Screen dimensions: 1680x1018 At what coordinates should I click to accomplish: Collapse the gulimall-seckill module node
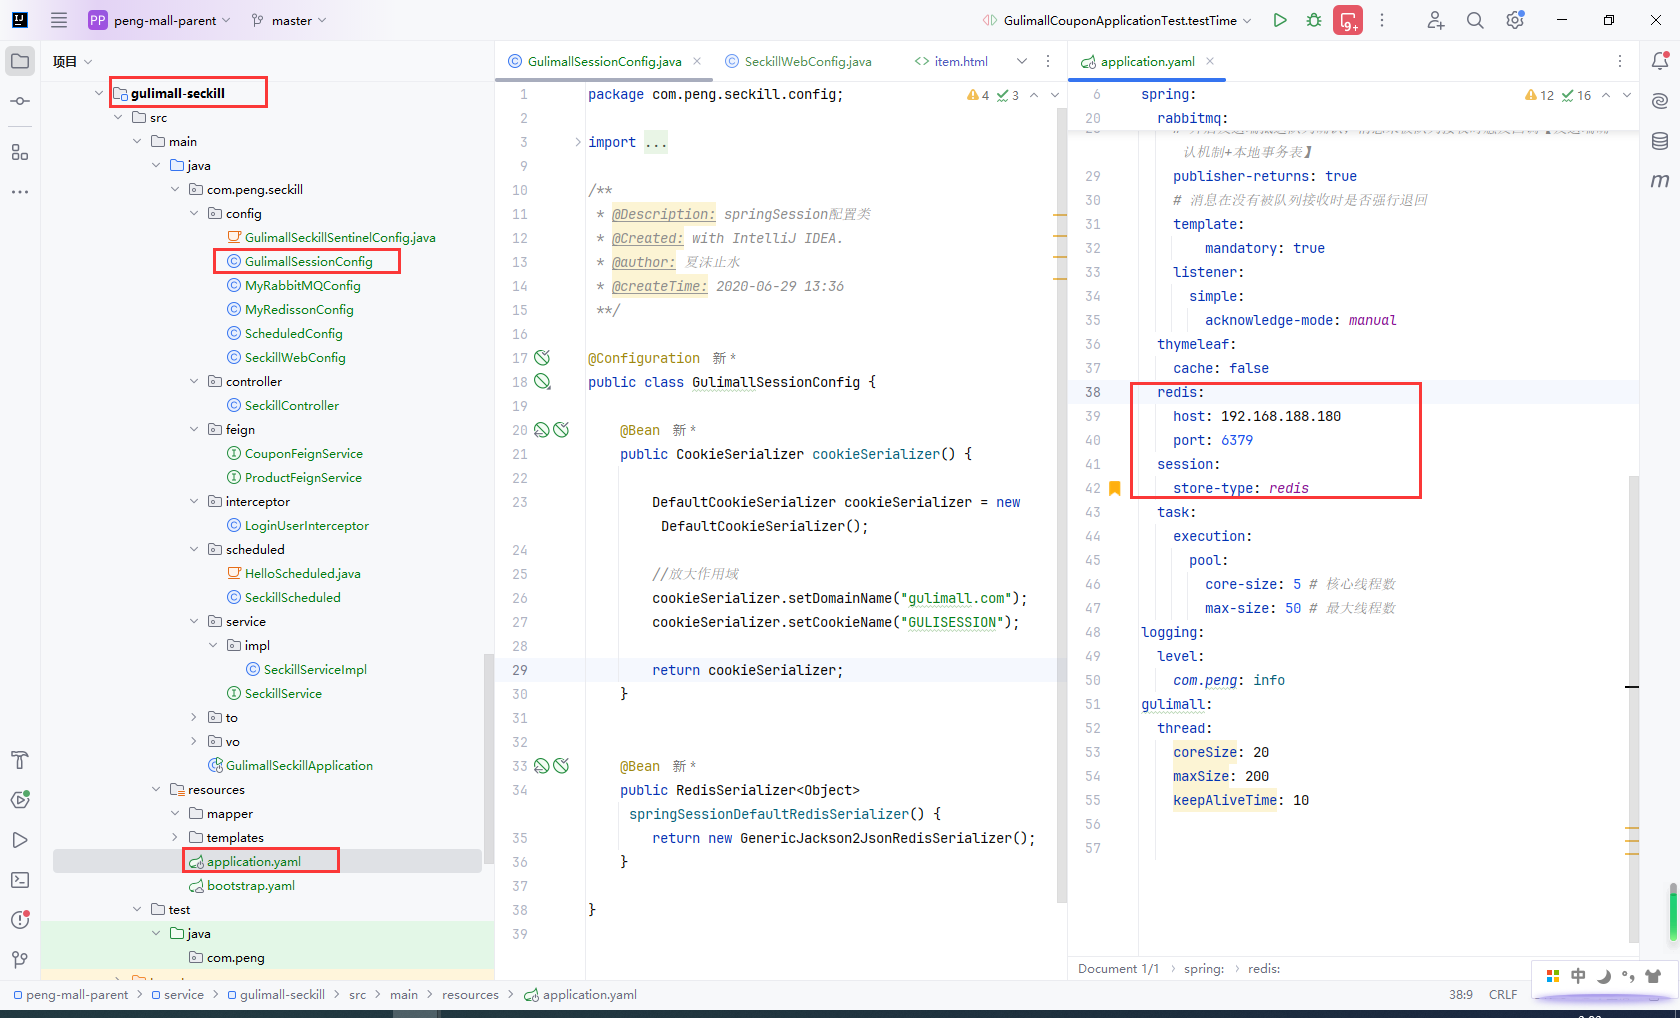[99, 93]
